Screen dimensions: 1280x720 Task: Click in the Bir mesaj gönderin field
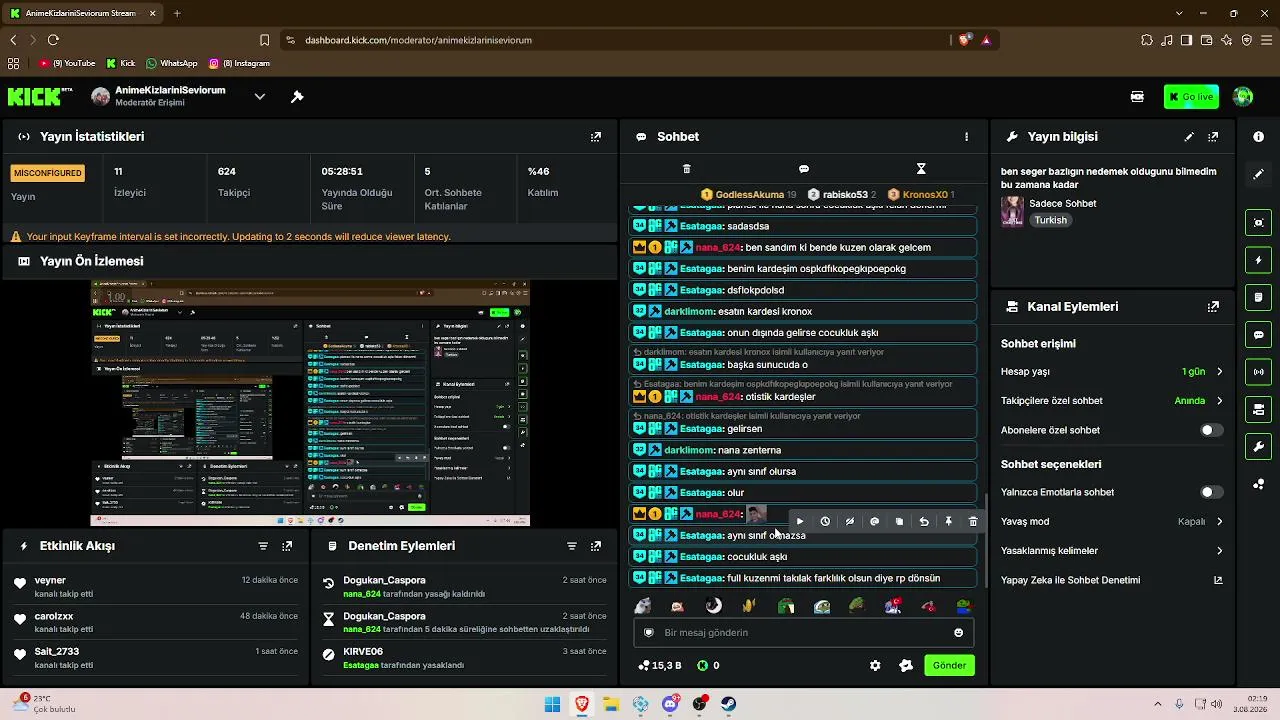tap(804, 633)
